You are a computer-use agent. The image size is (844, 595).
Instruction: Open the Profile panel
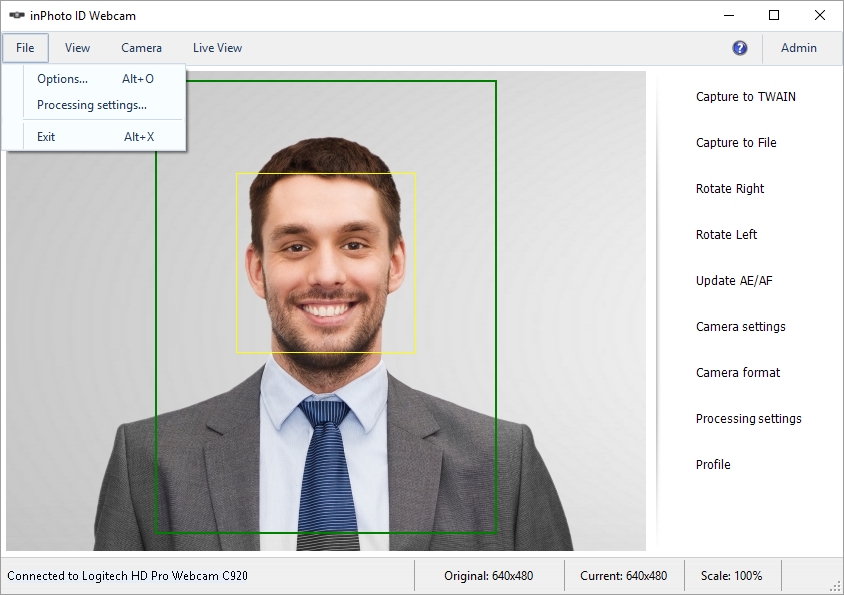coord(712,465)
